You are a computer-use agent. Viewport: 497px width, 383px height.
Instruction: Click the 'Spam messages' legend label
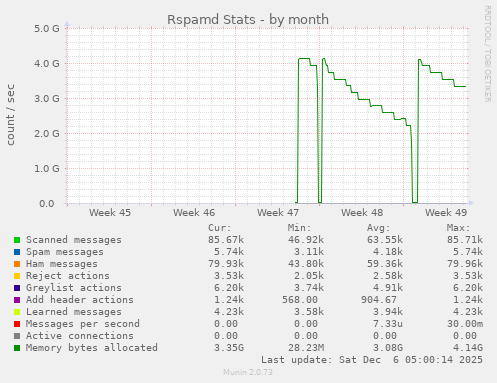(65, 252)
